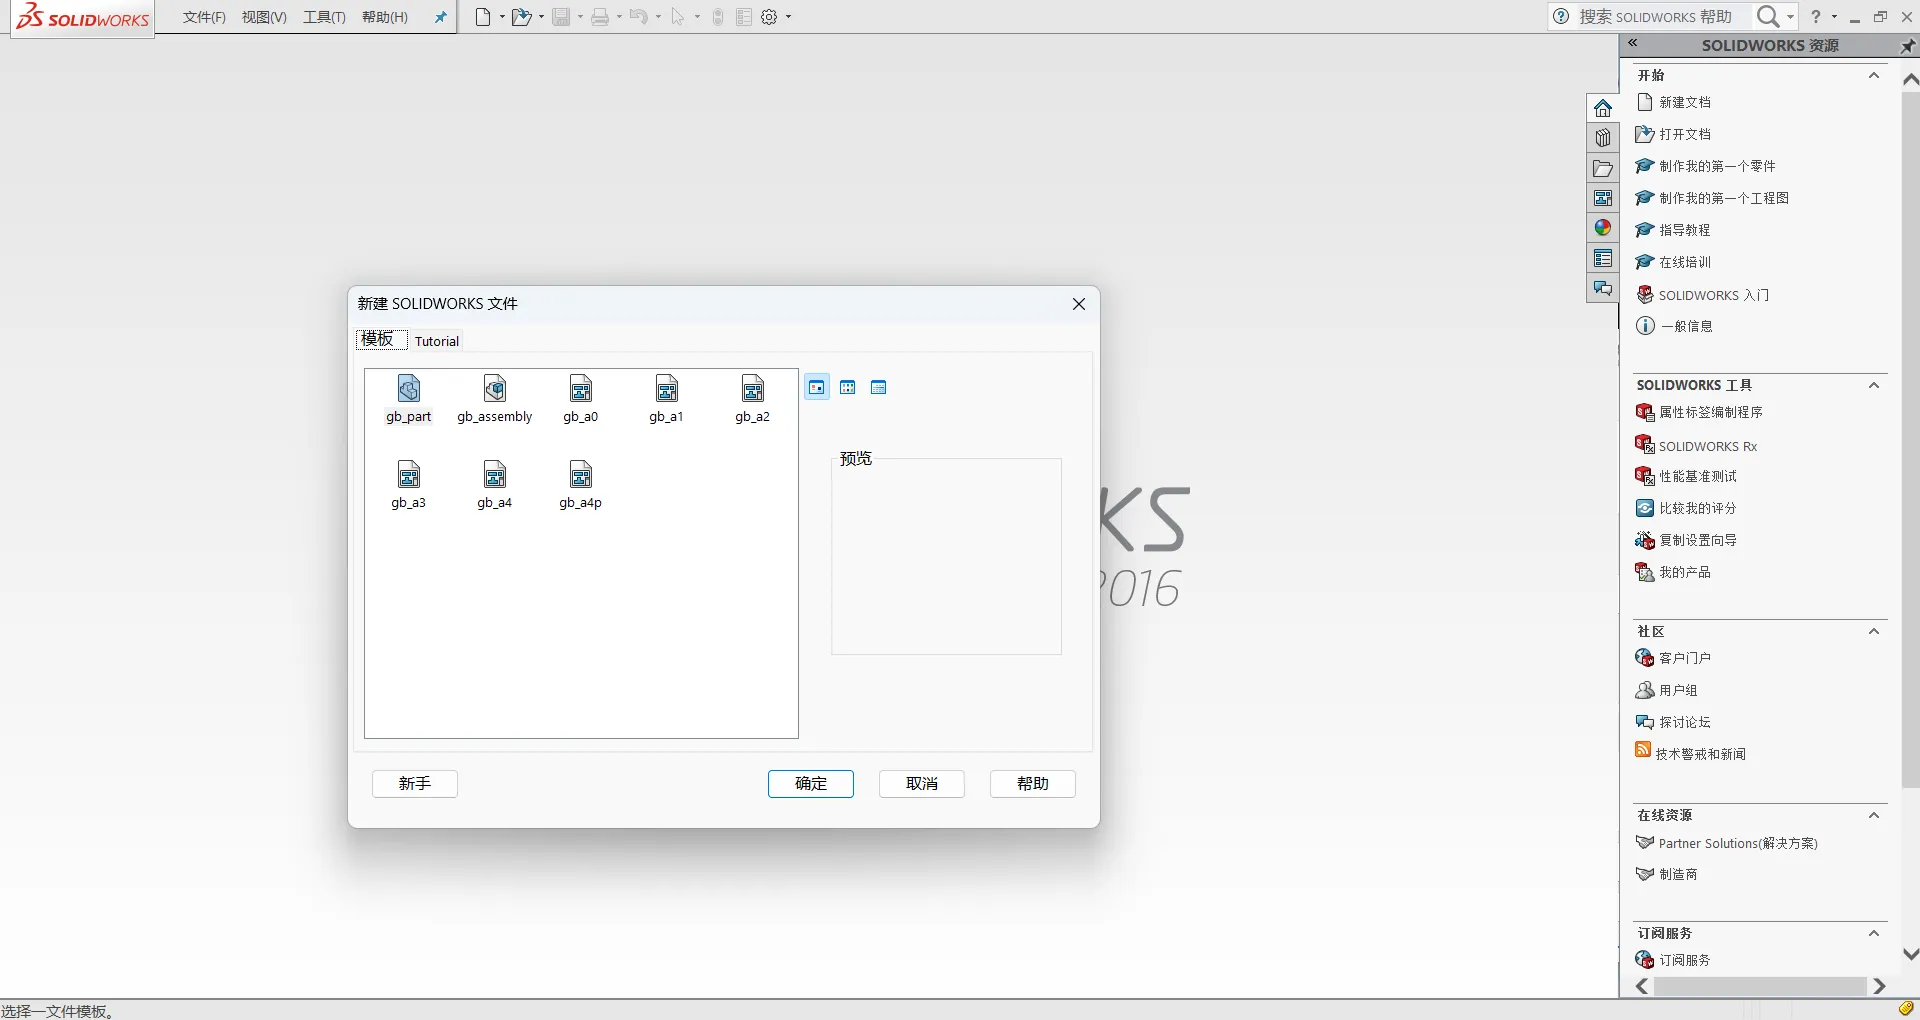Open the SOLIDWORKS Resources home tab
This screenshot has width=1920, height=1020.
[1603, 108]
